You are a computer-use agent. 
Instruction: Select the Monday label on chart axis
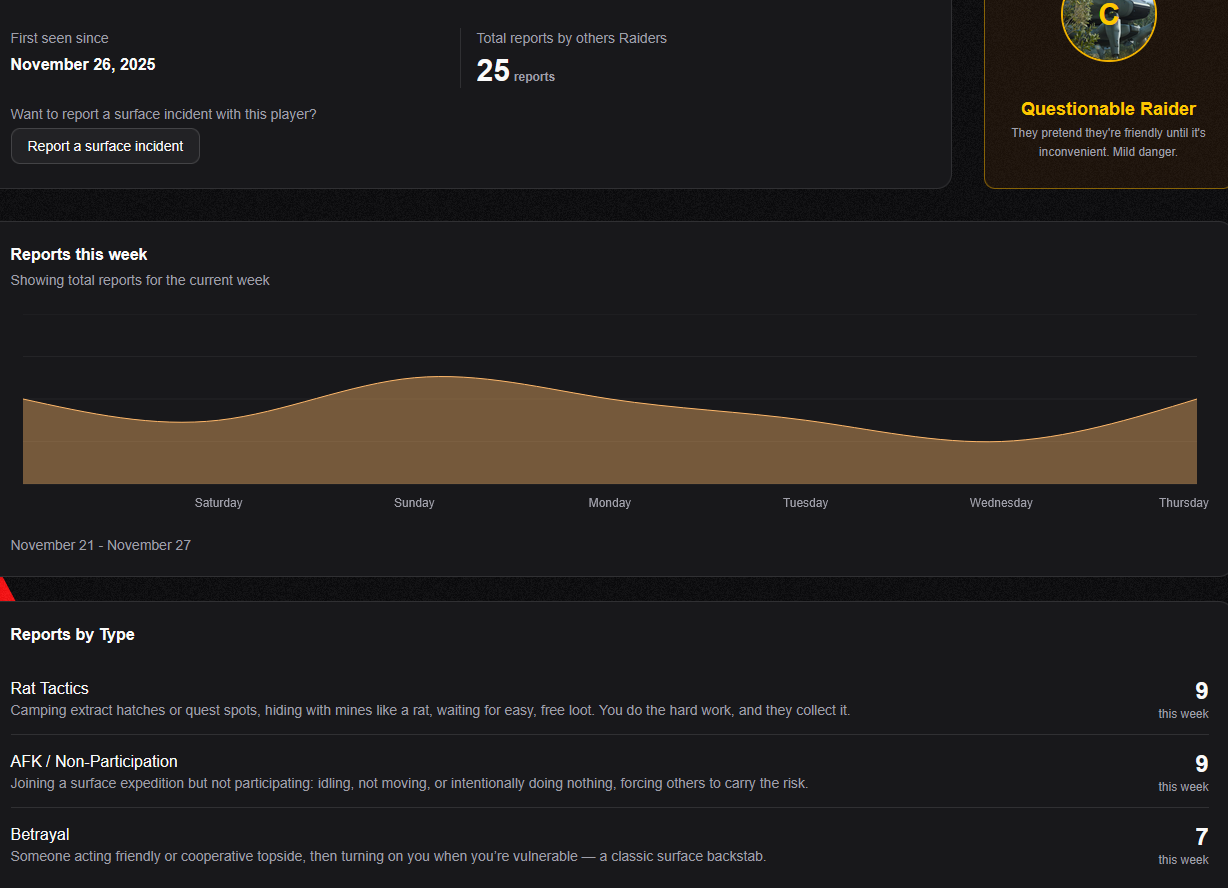point(610,503)
